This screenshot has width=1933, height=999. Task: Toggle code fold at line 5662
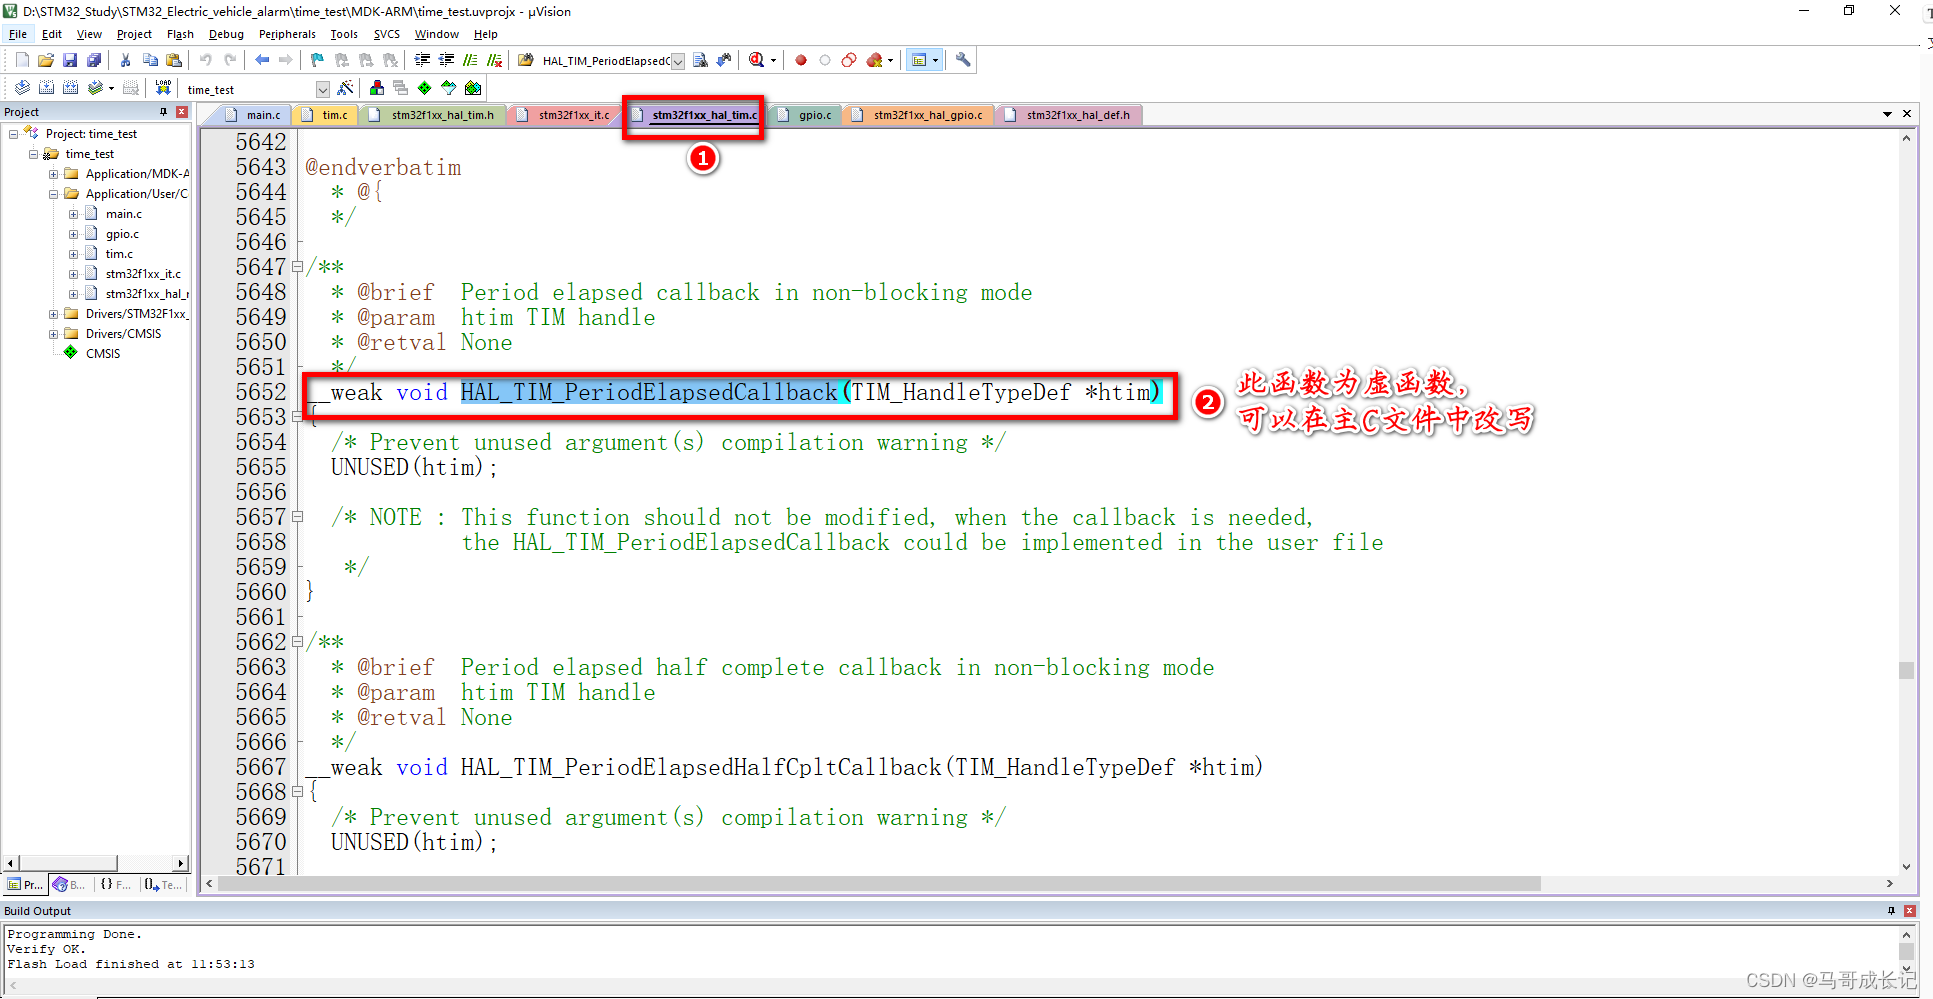point(297,642)
